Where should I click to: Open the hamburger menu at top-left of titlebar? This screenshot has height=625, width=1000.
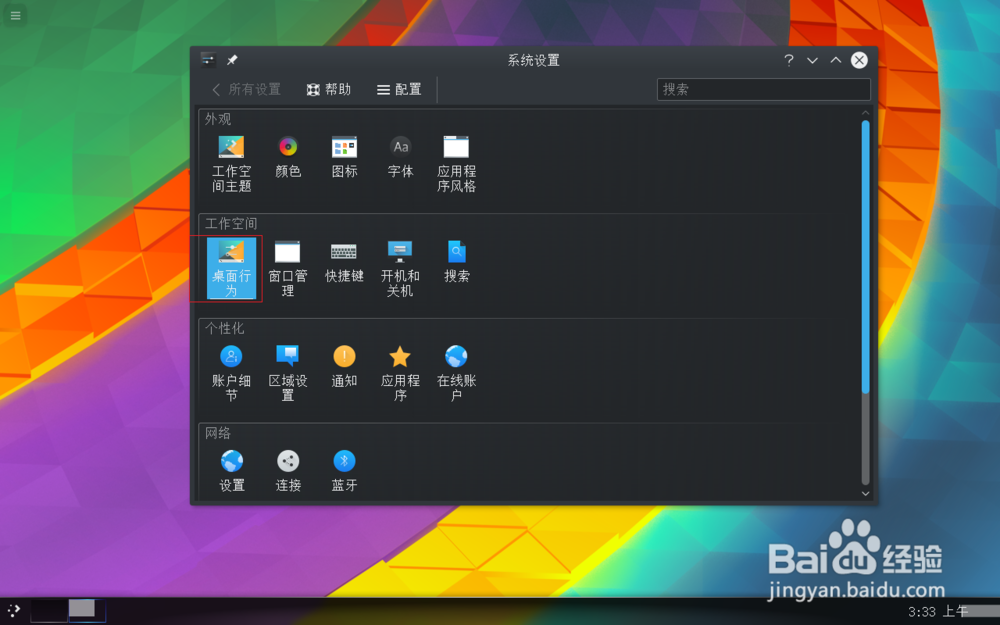(207, 60)
